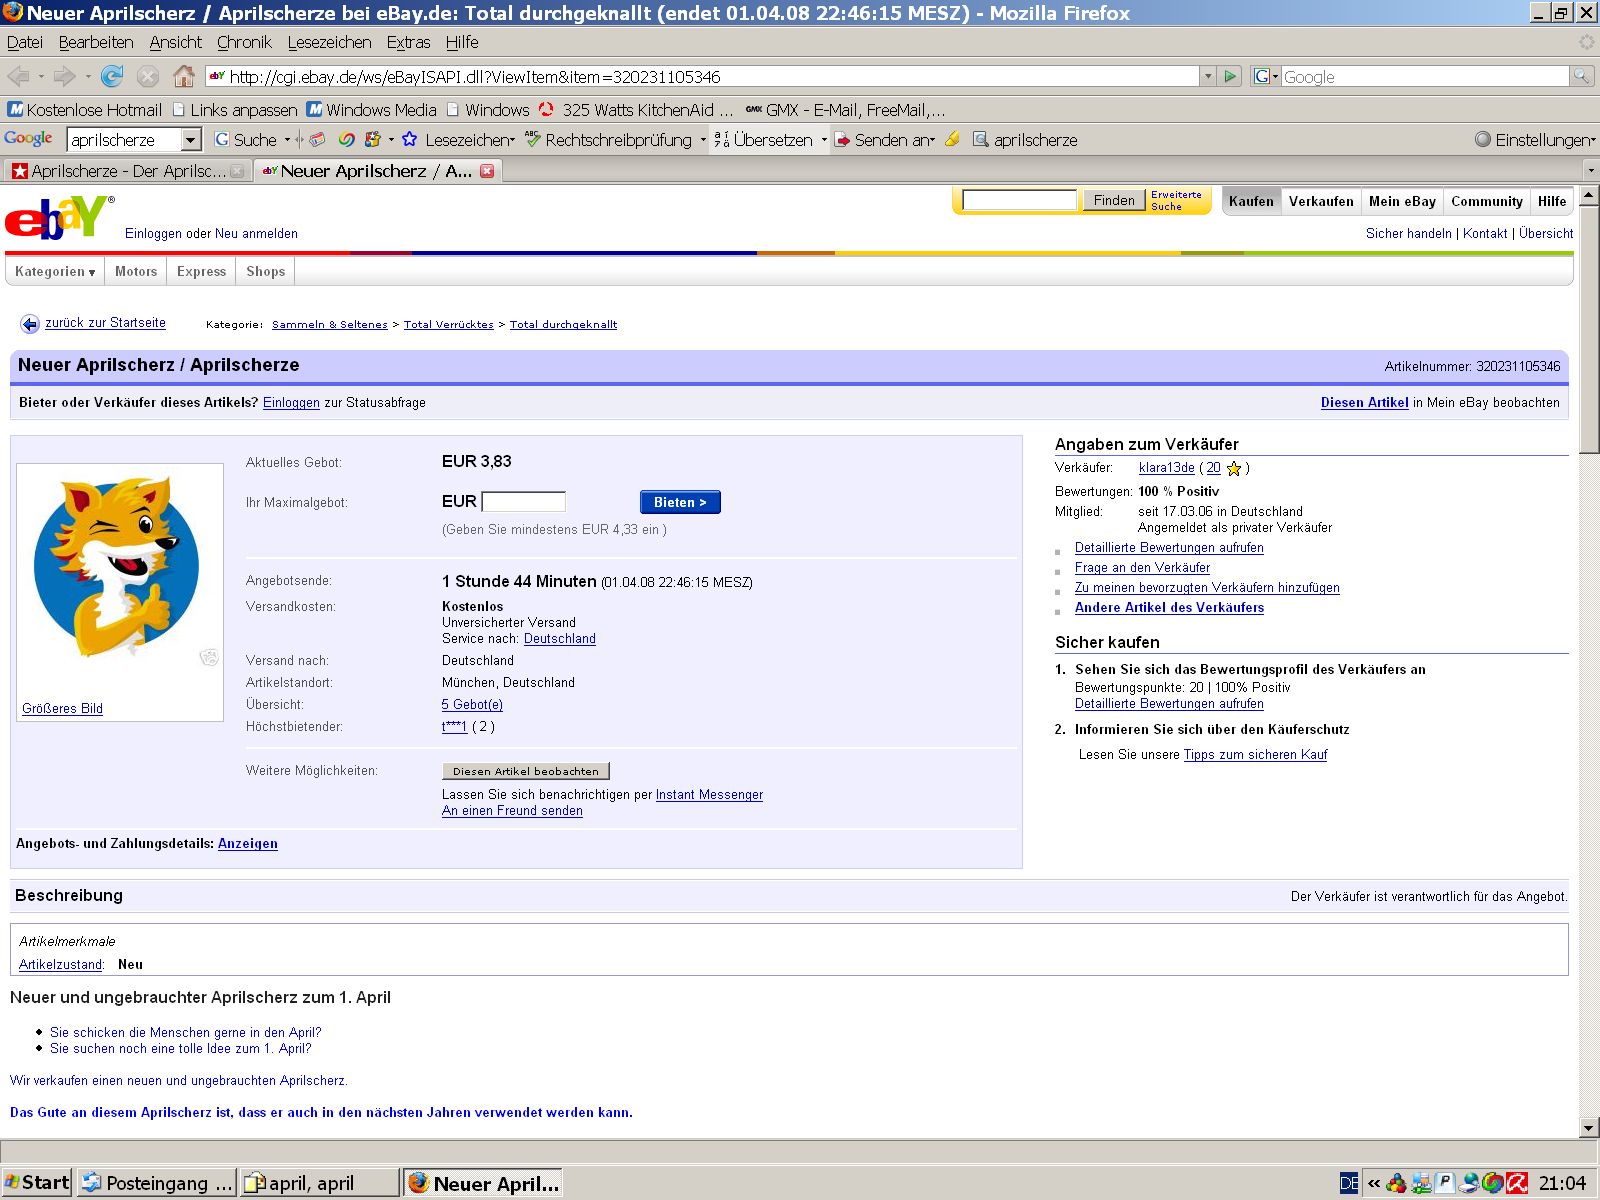
Task: Open the Bearbeiten menu
Action: point(96,42)
